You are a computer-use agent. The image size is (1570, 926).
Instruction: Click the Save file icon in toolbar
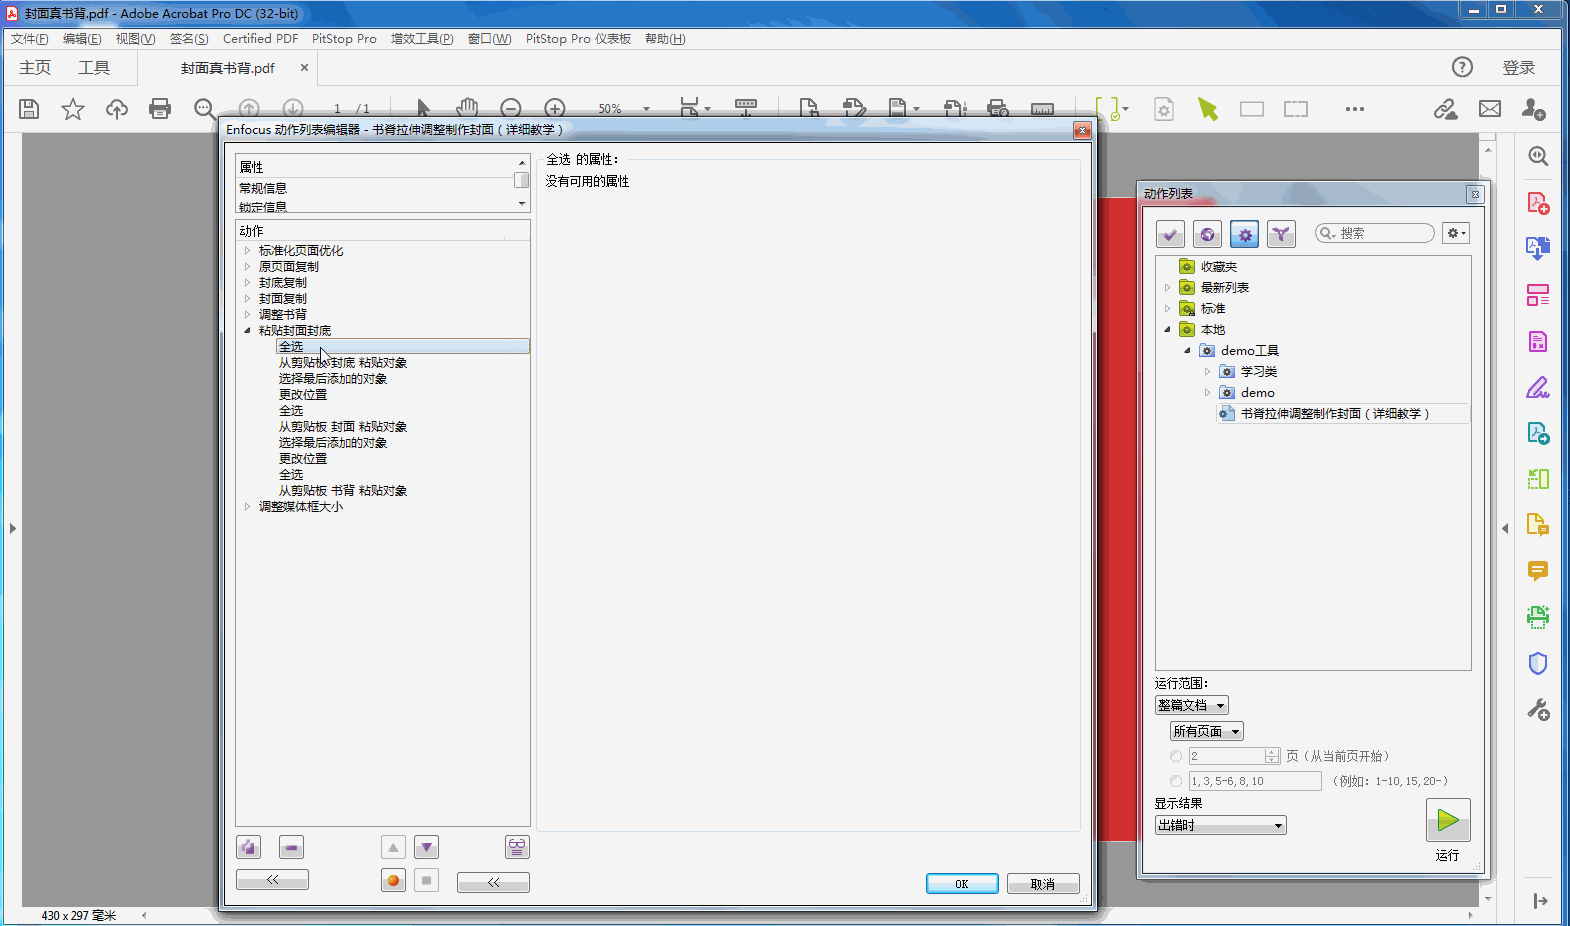(29, 109)
